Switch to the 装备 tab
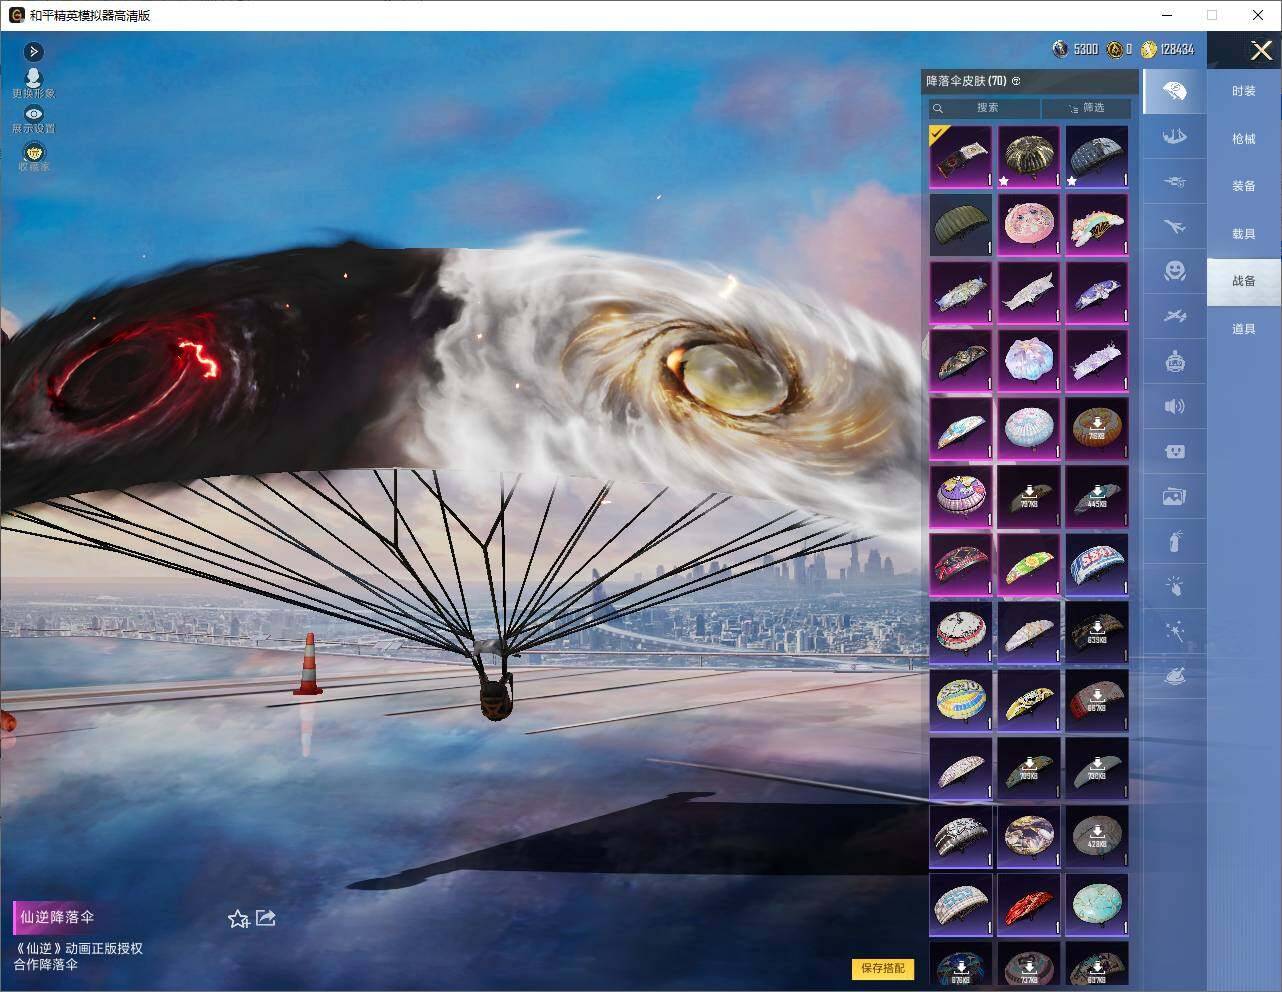1282x992 pixels. pos(1244,186)
